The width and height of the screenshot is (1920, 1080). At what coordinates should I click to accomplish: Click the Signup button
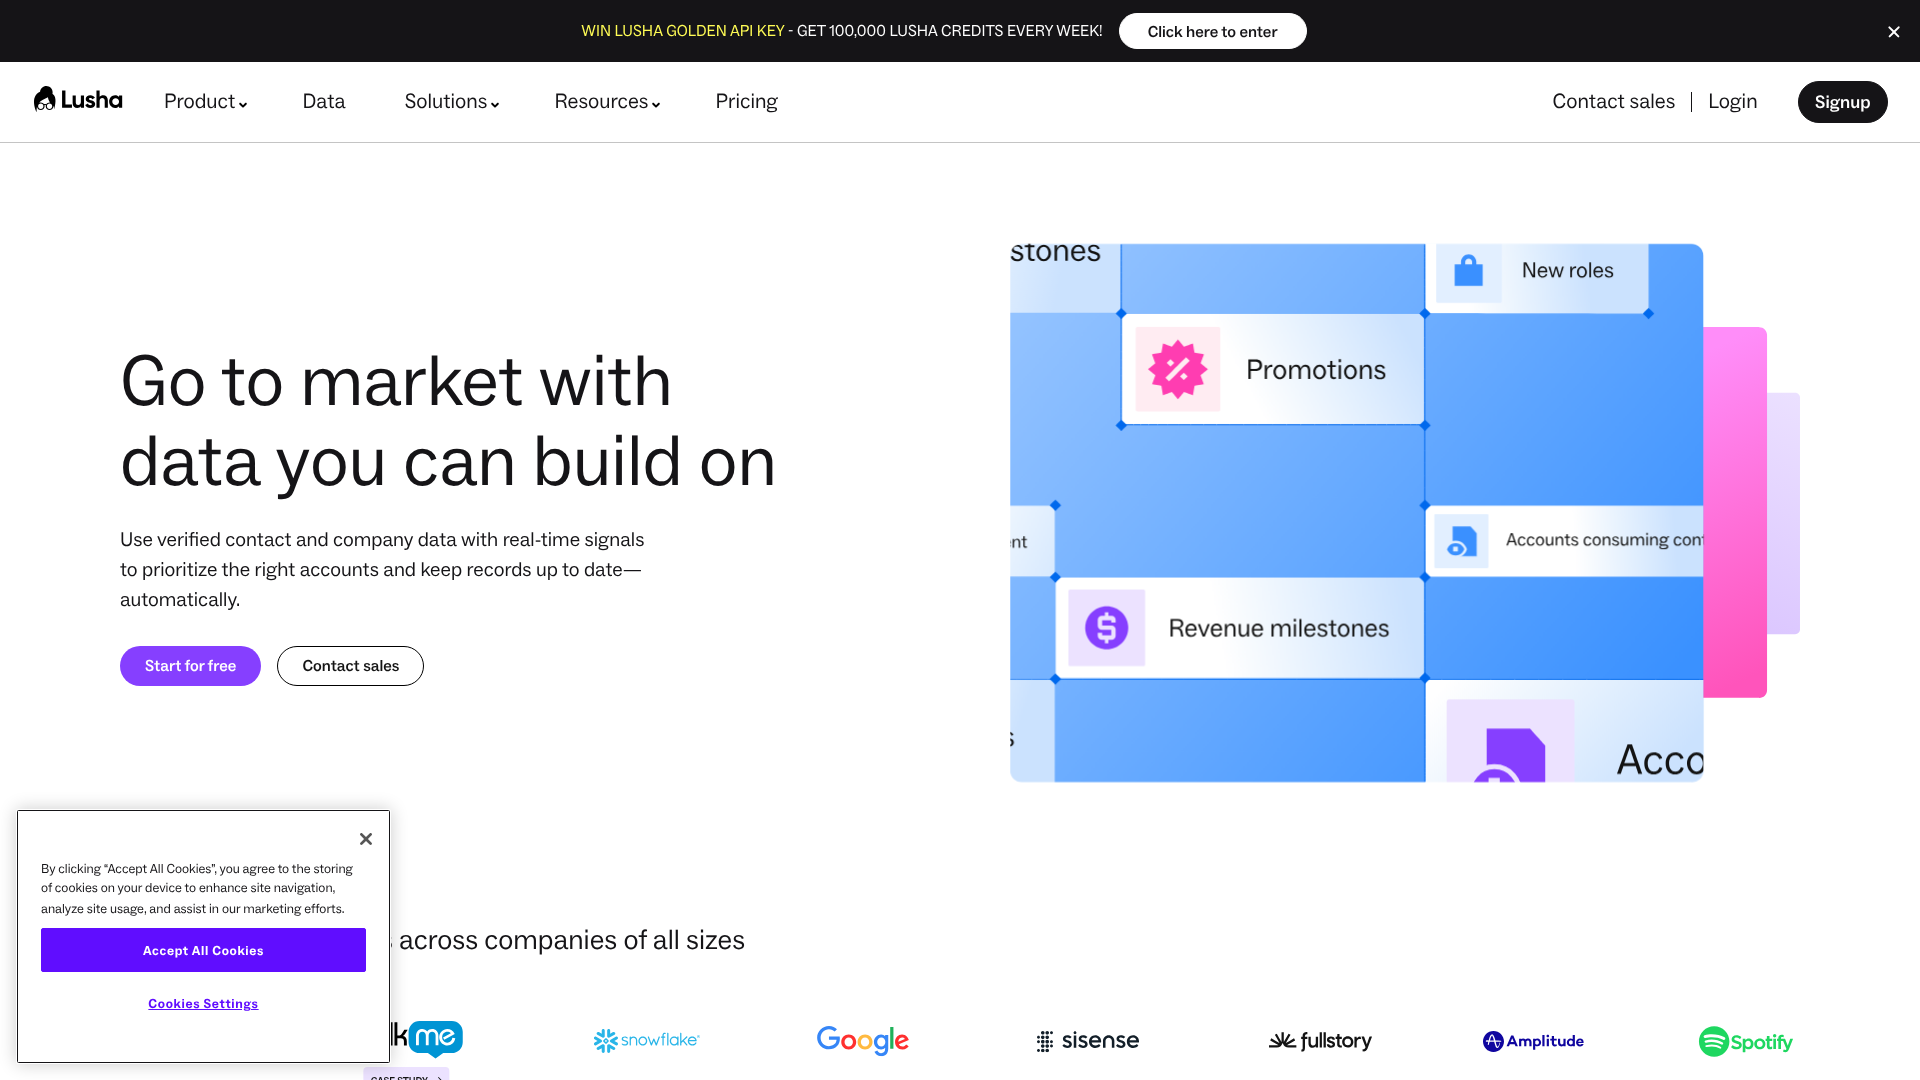[x=1843, y=101]
